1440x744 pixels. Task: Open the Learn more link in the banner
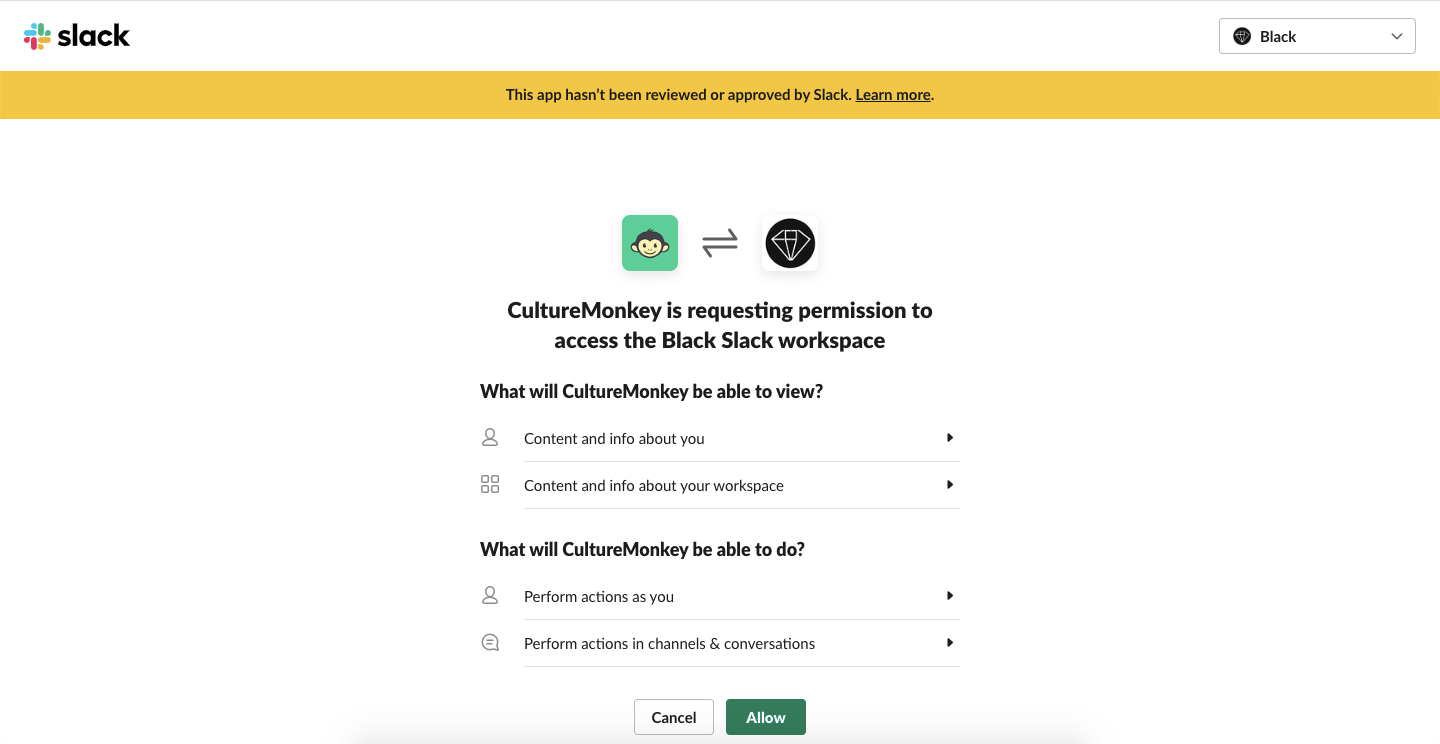pos(892,94)
